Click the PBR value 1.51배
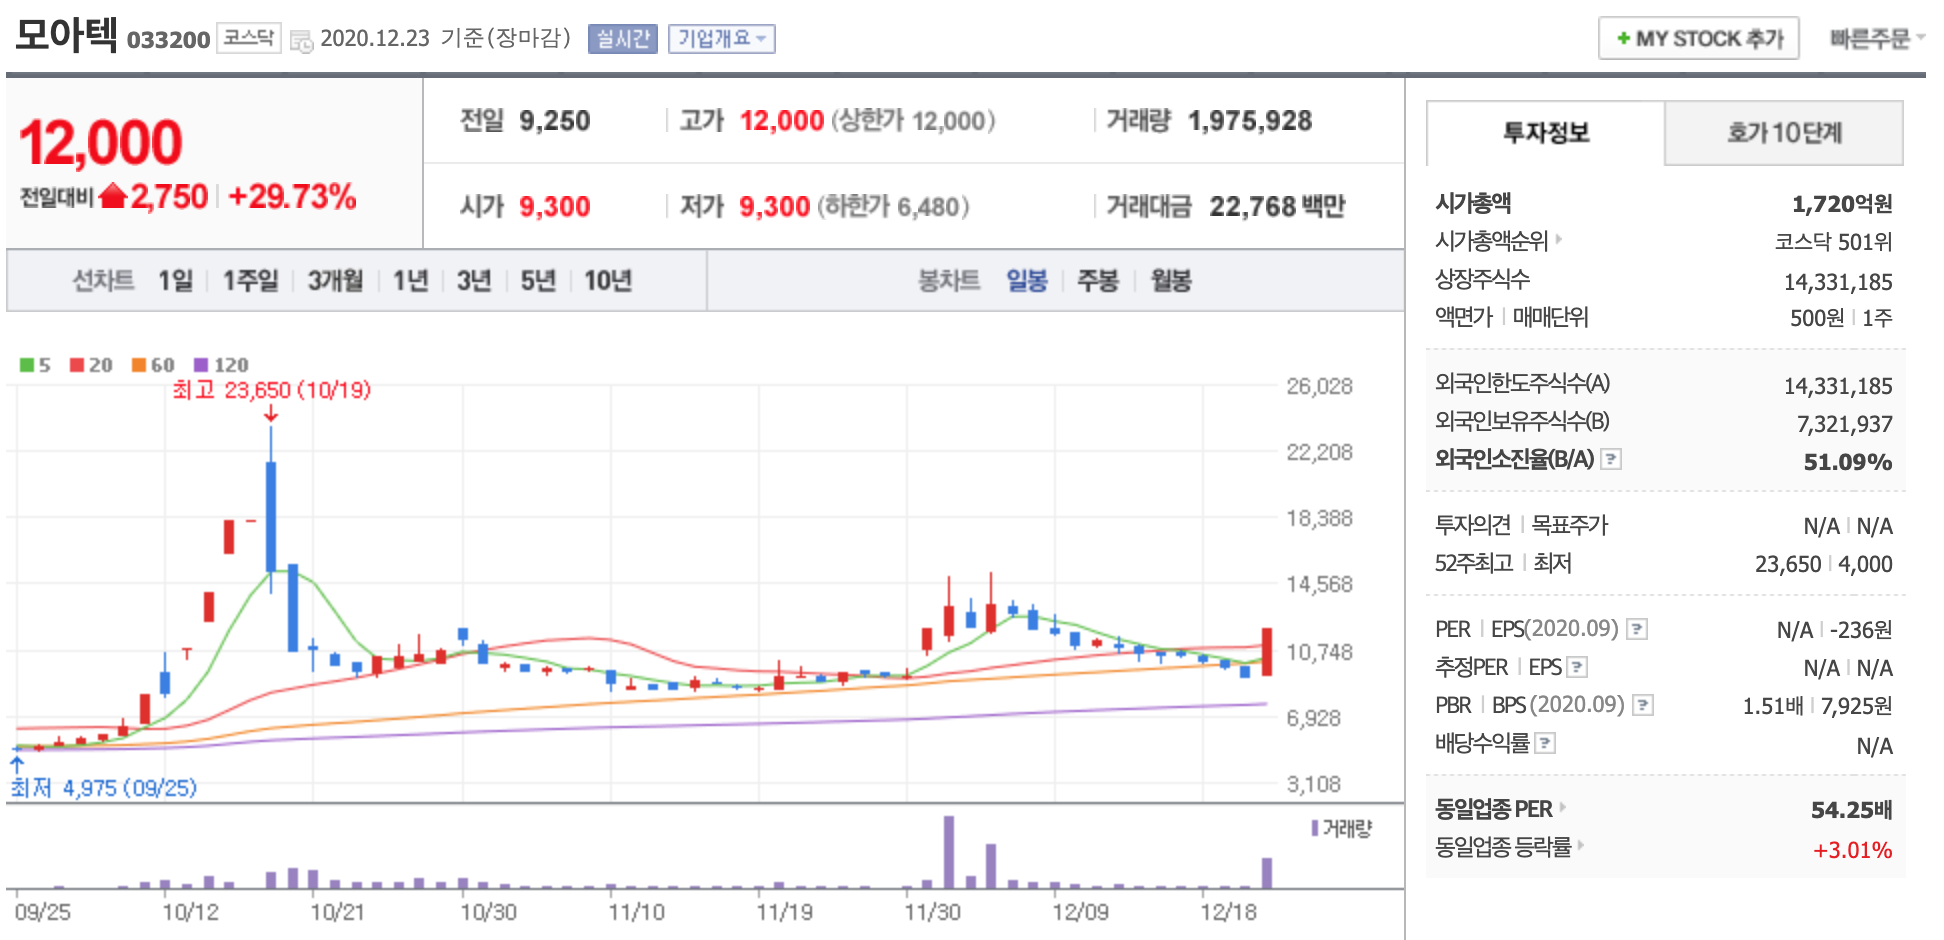The height and width of the screenshot is (940, 1944). pos(1773,706)
